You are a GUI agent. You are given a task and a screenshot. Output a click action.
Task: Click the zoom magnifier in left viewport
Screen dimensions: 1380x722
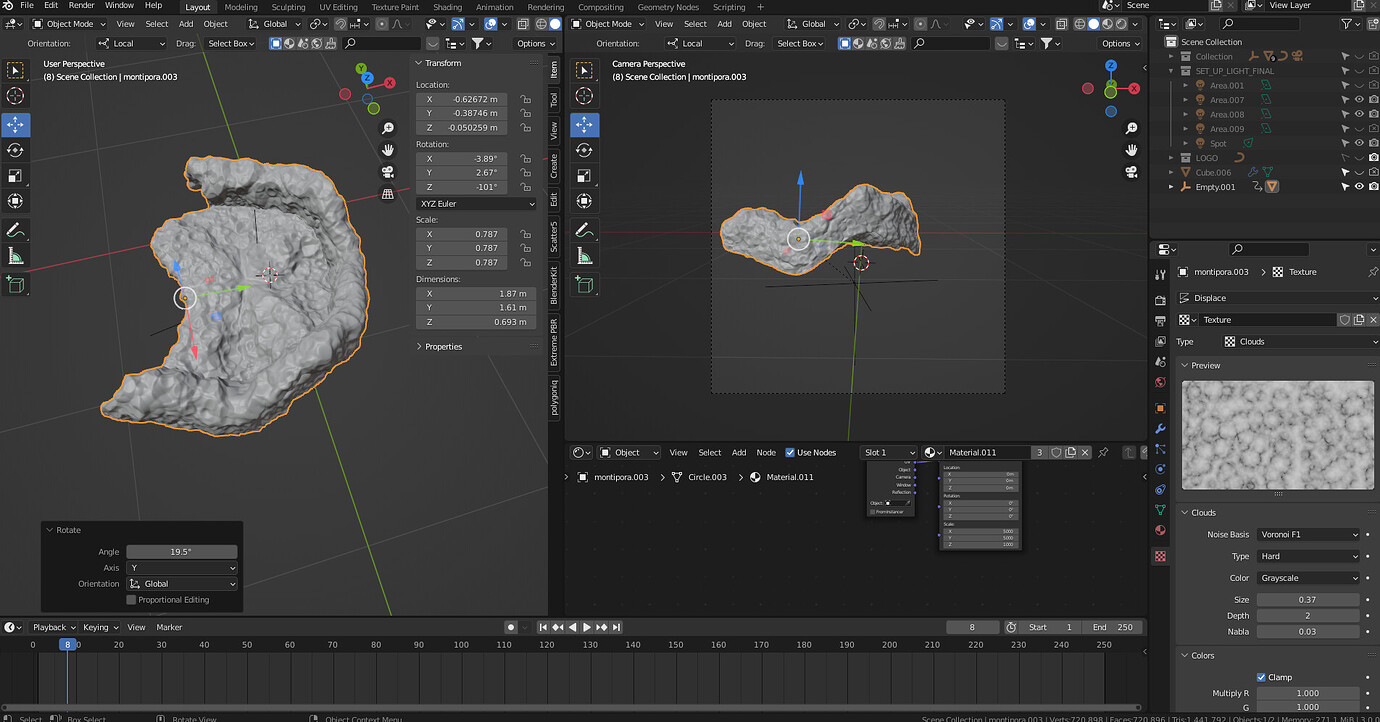(x=387, y=128)
